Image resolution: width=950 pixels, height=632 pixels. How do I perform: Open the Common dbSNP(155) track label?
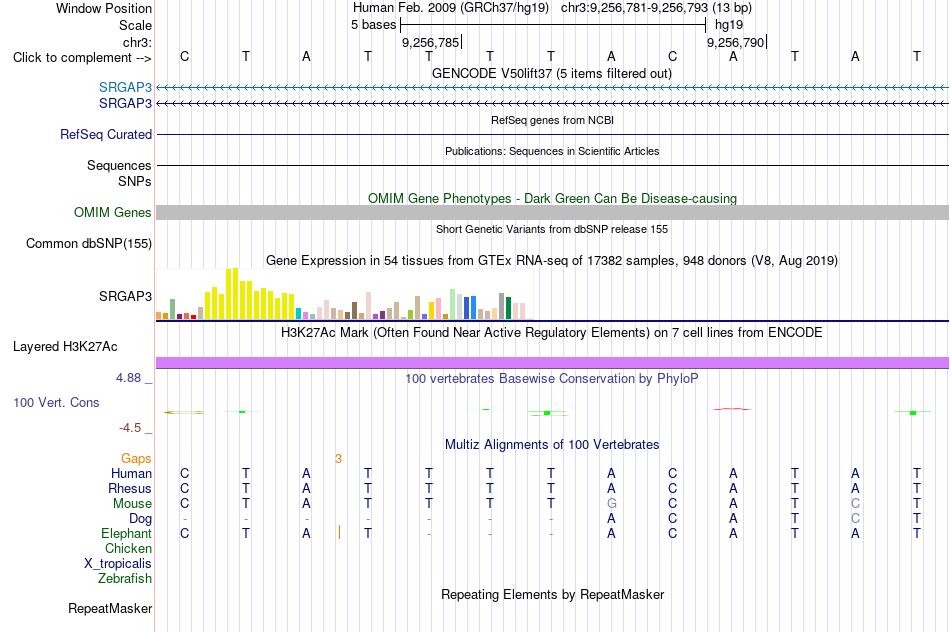coord(89,244)
